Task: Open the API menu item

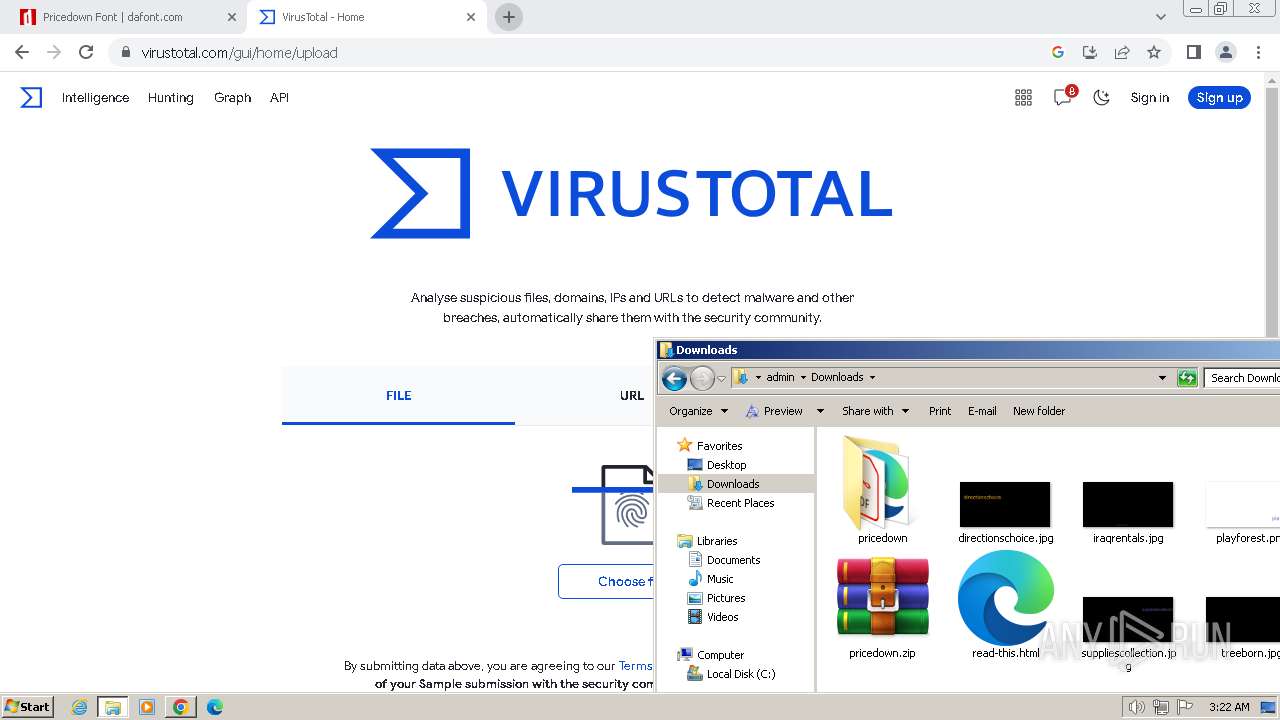Action: click(x=279, y=97)
